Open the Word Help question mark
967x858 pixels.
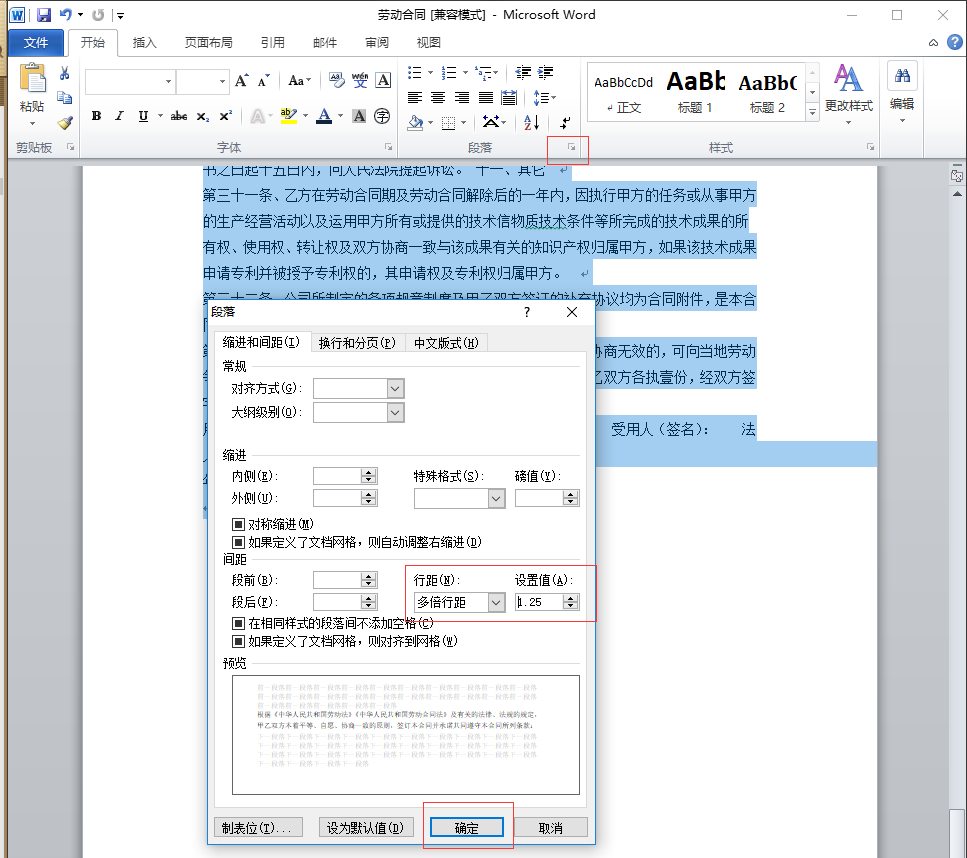(955, 42)
